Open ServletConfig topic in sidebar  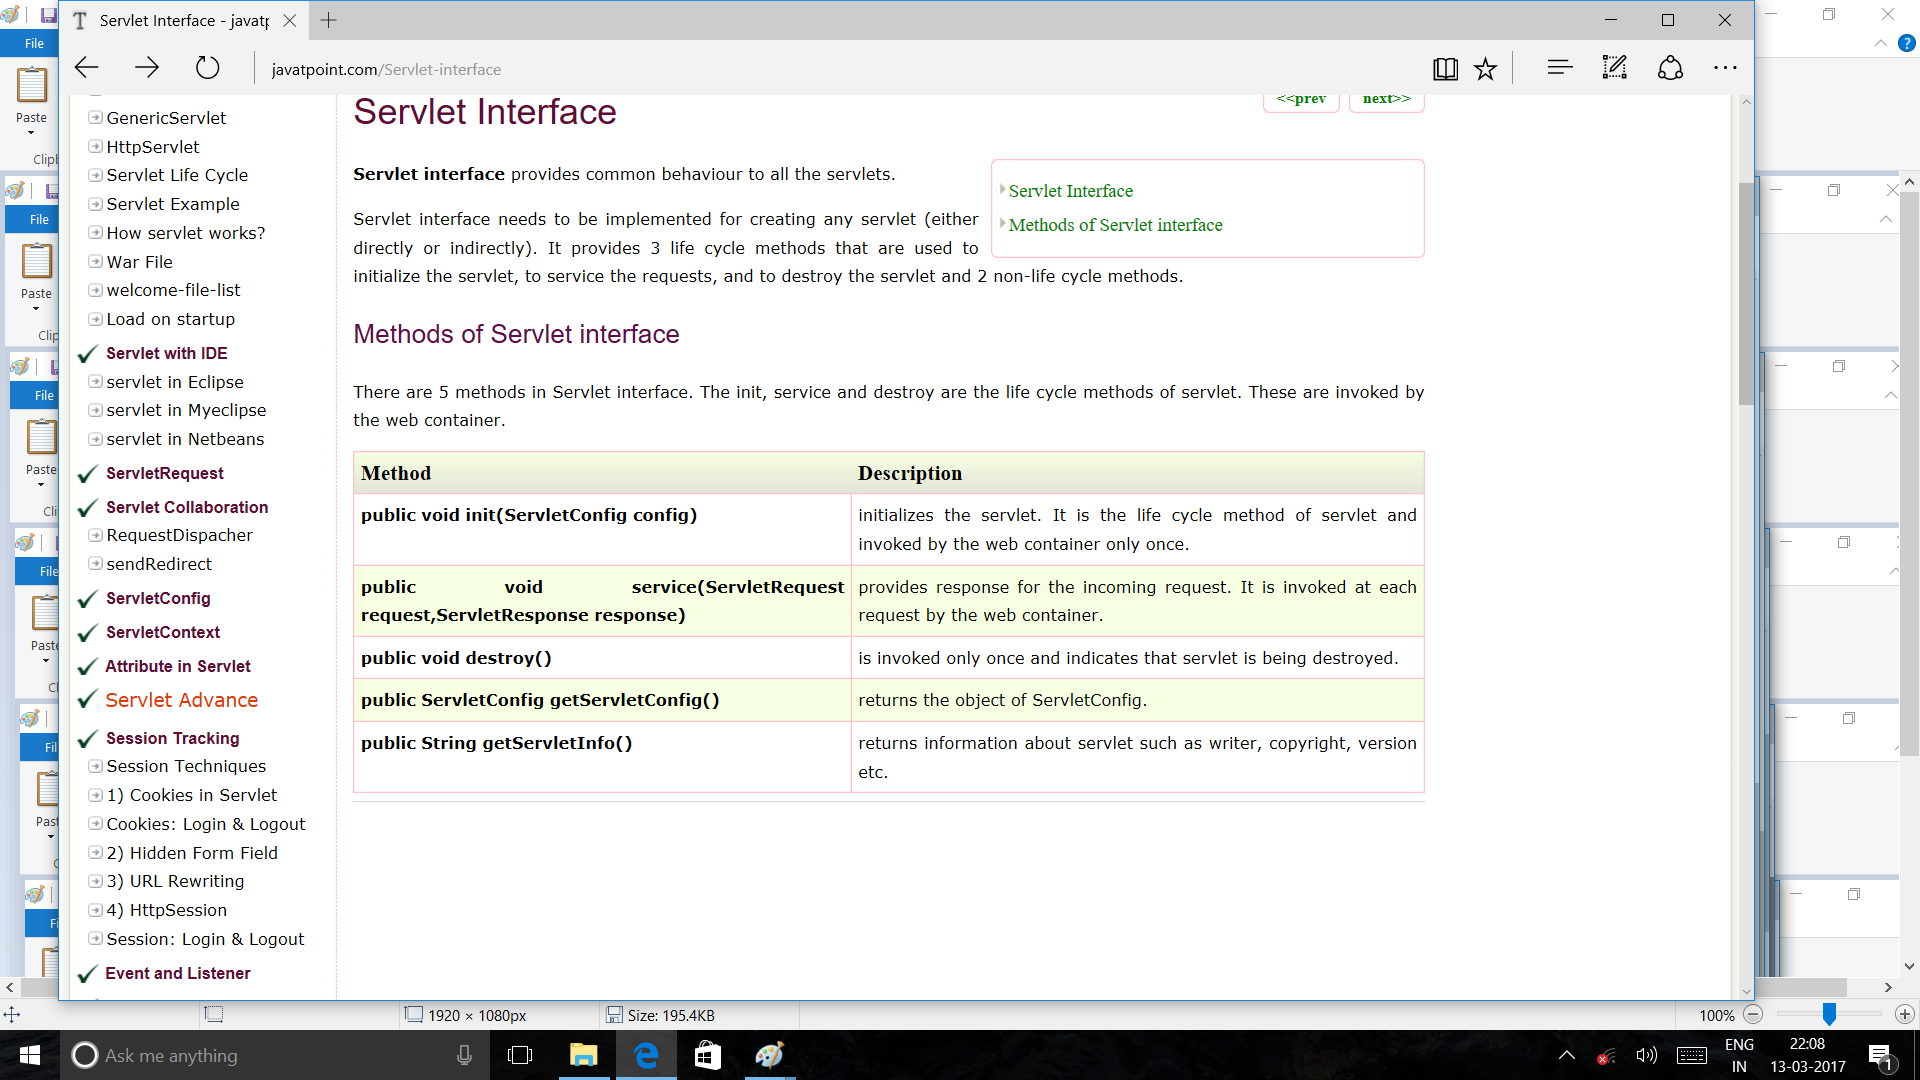(158, 598)
